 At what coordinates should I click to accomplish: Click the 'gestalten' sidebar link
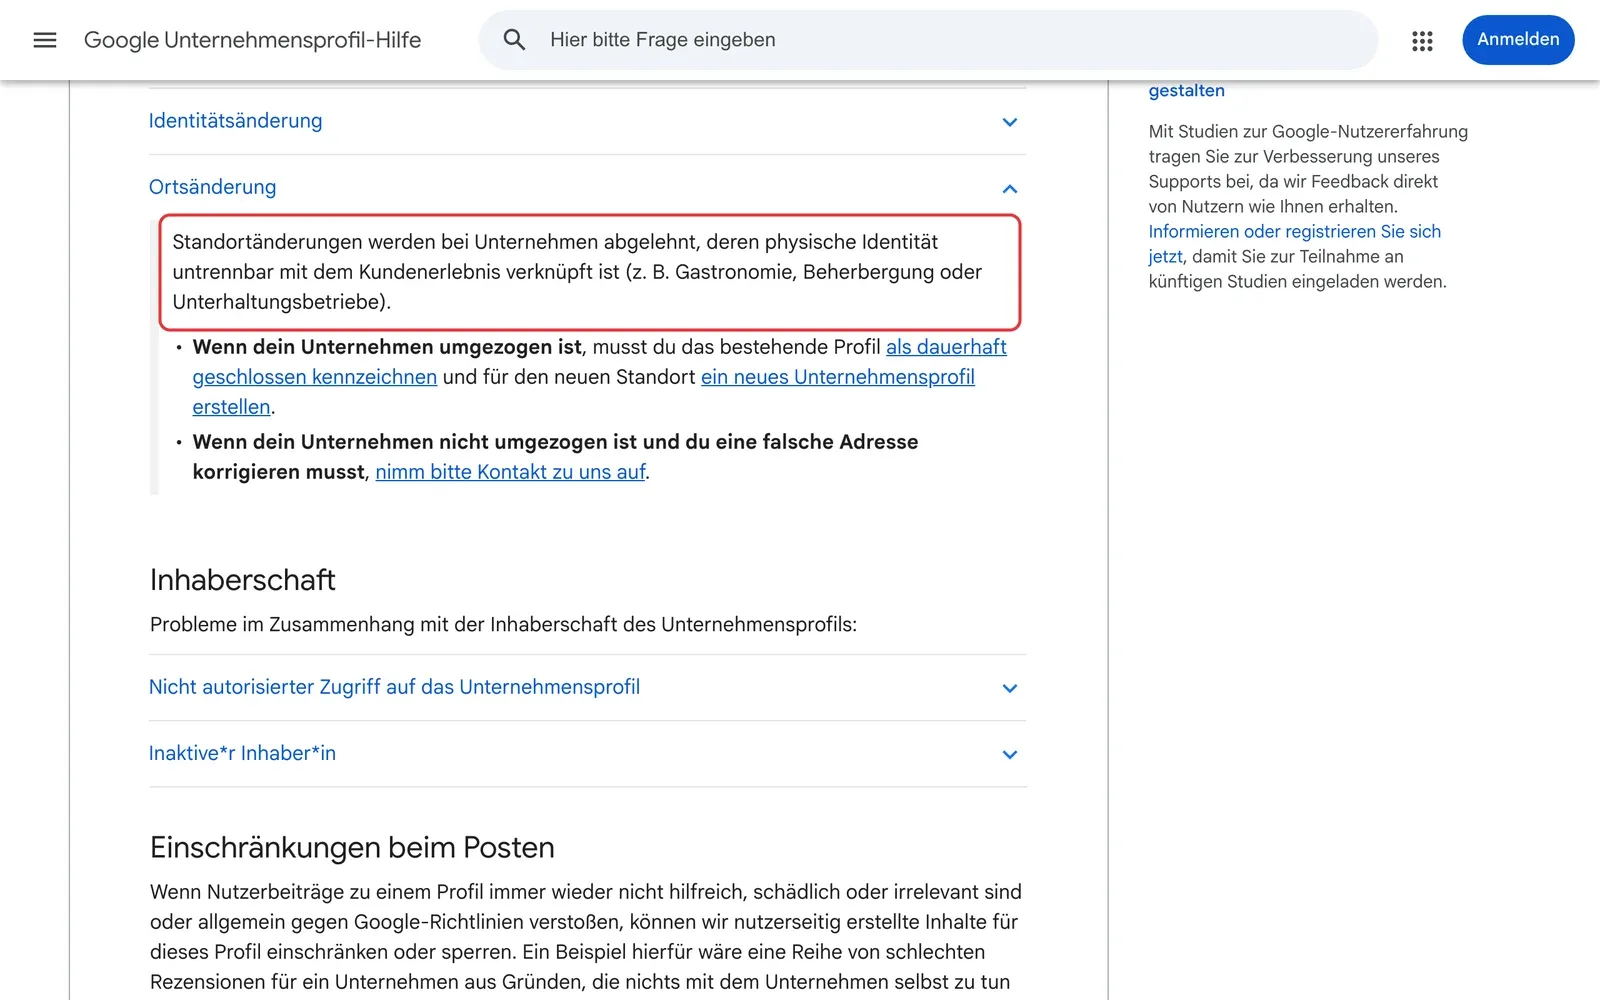coord(1186,90)
